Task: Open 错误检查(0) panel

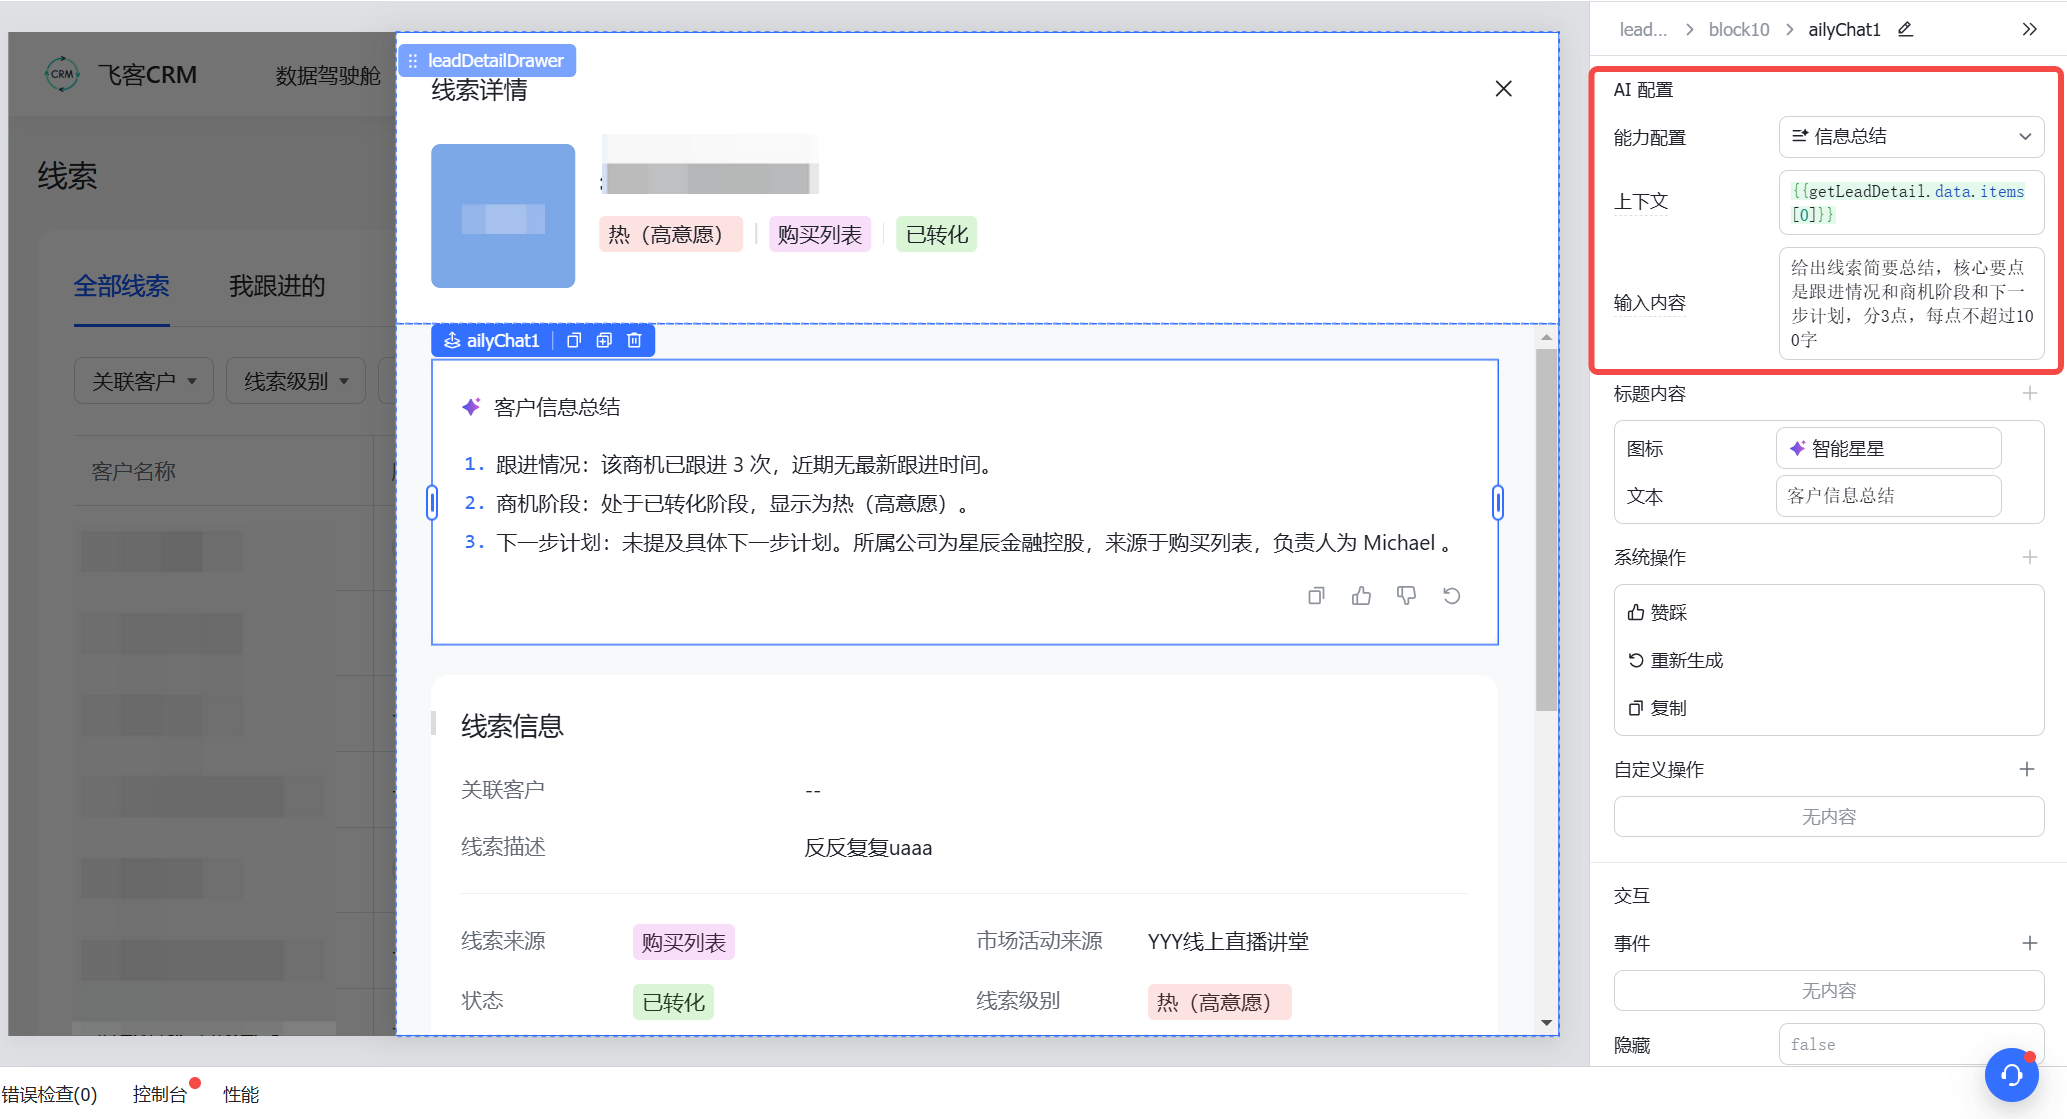Action: [49, 1094]
